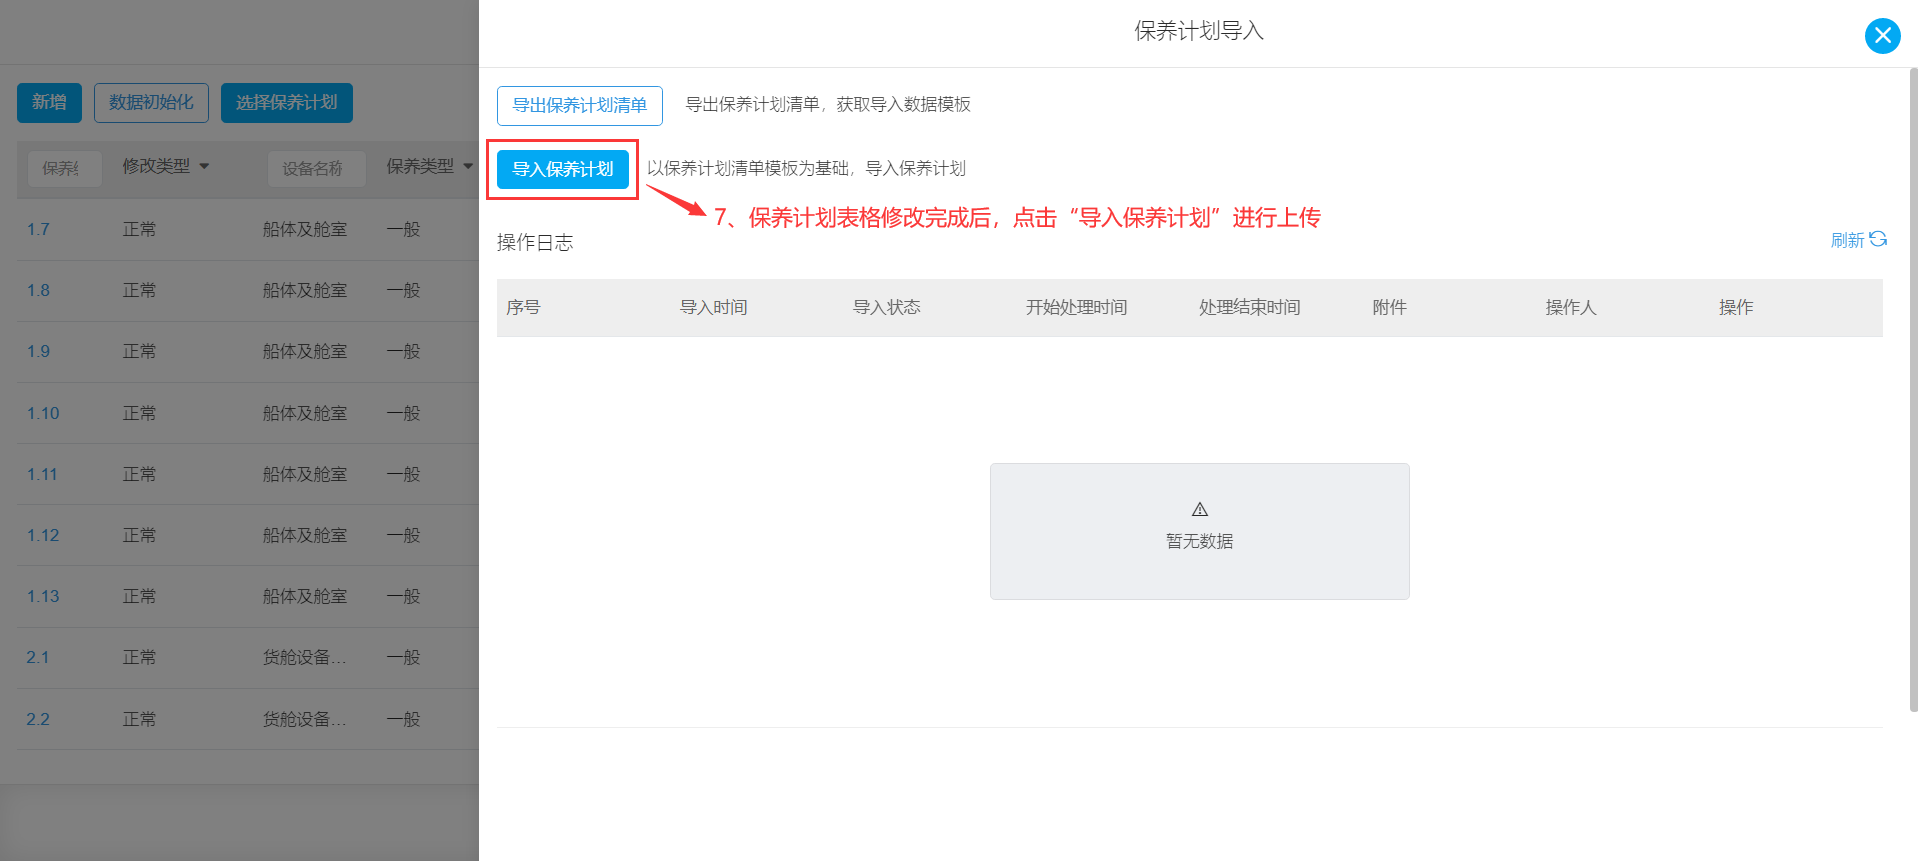Click the 开始处理时间 column header
Image resolution: width=1918 pixels, height=861 pixels.
tap(1077, 308)
